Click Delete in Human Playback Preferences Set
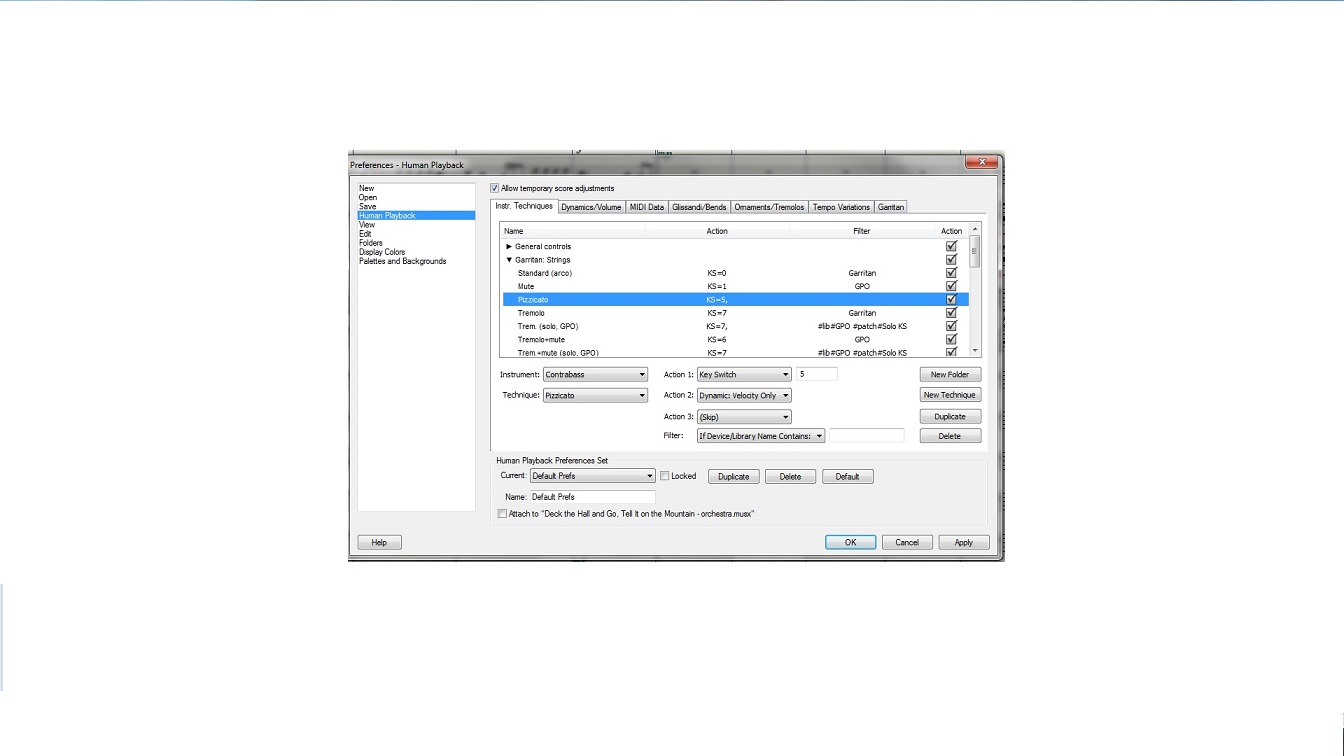This screenshot has height=756, width=1344. coord(790,476)
